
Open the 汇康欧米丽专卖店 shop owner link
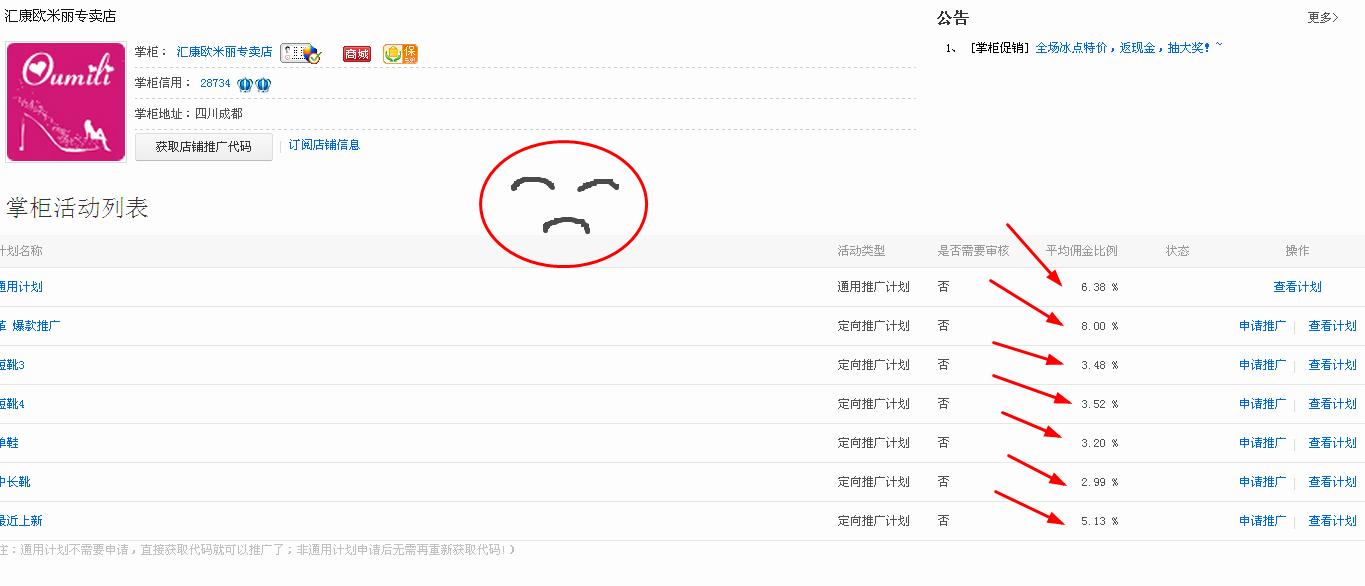[x=224, y=52]
